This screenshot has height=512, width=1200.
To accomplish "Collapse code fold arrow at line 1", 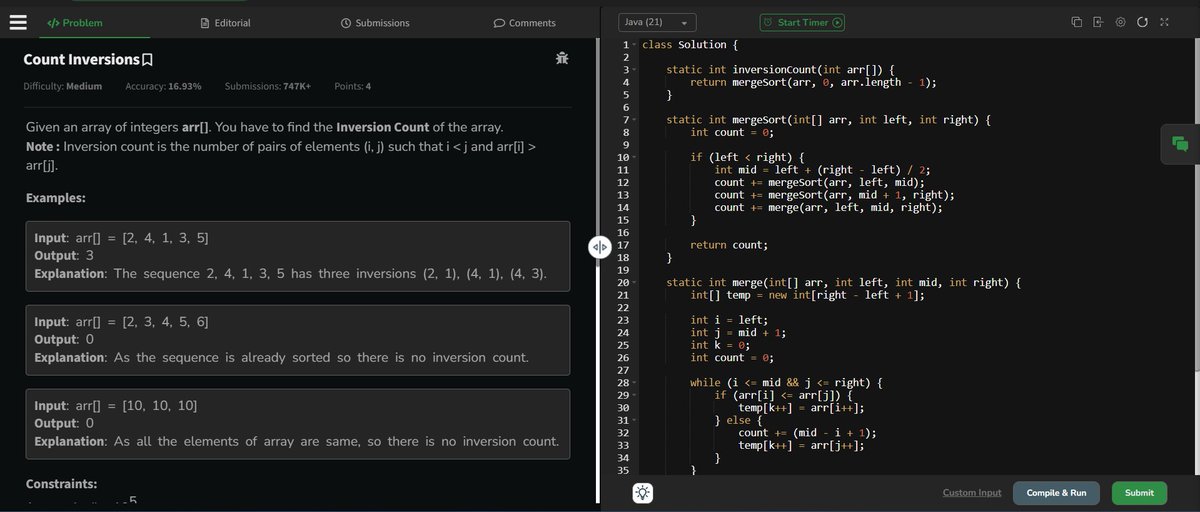I will click(x=633, y=45).
